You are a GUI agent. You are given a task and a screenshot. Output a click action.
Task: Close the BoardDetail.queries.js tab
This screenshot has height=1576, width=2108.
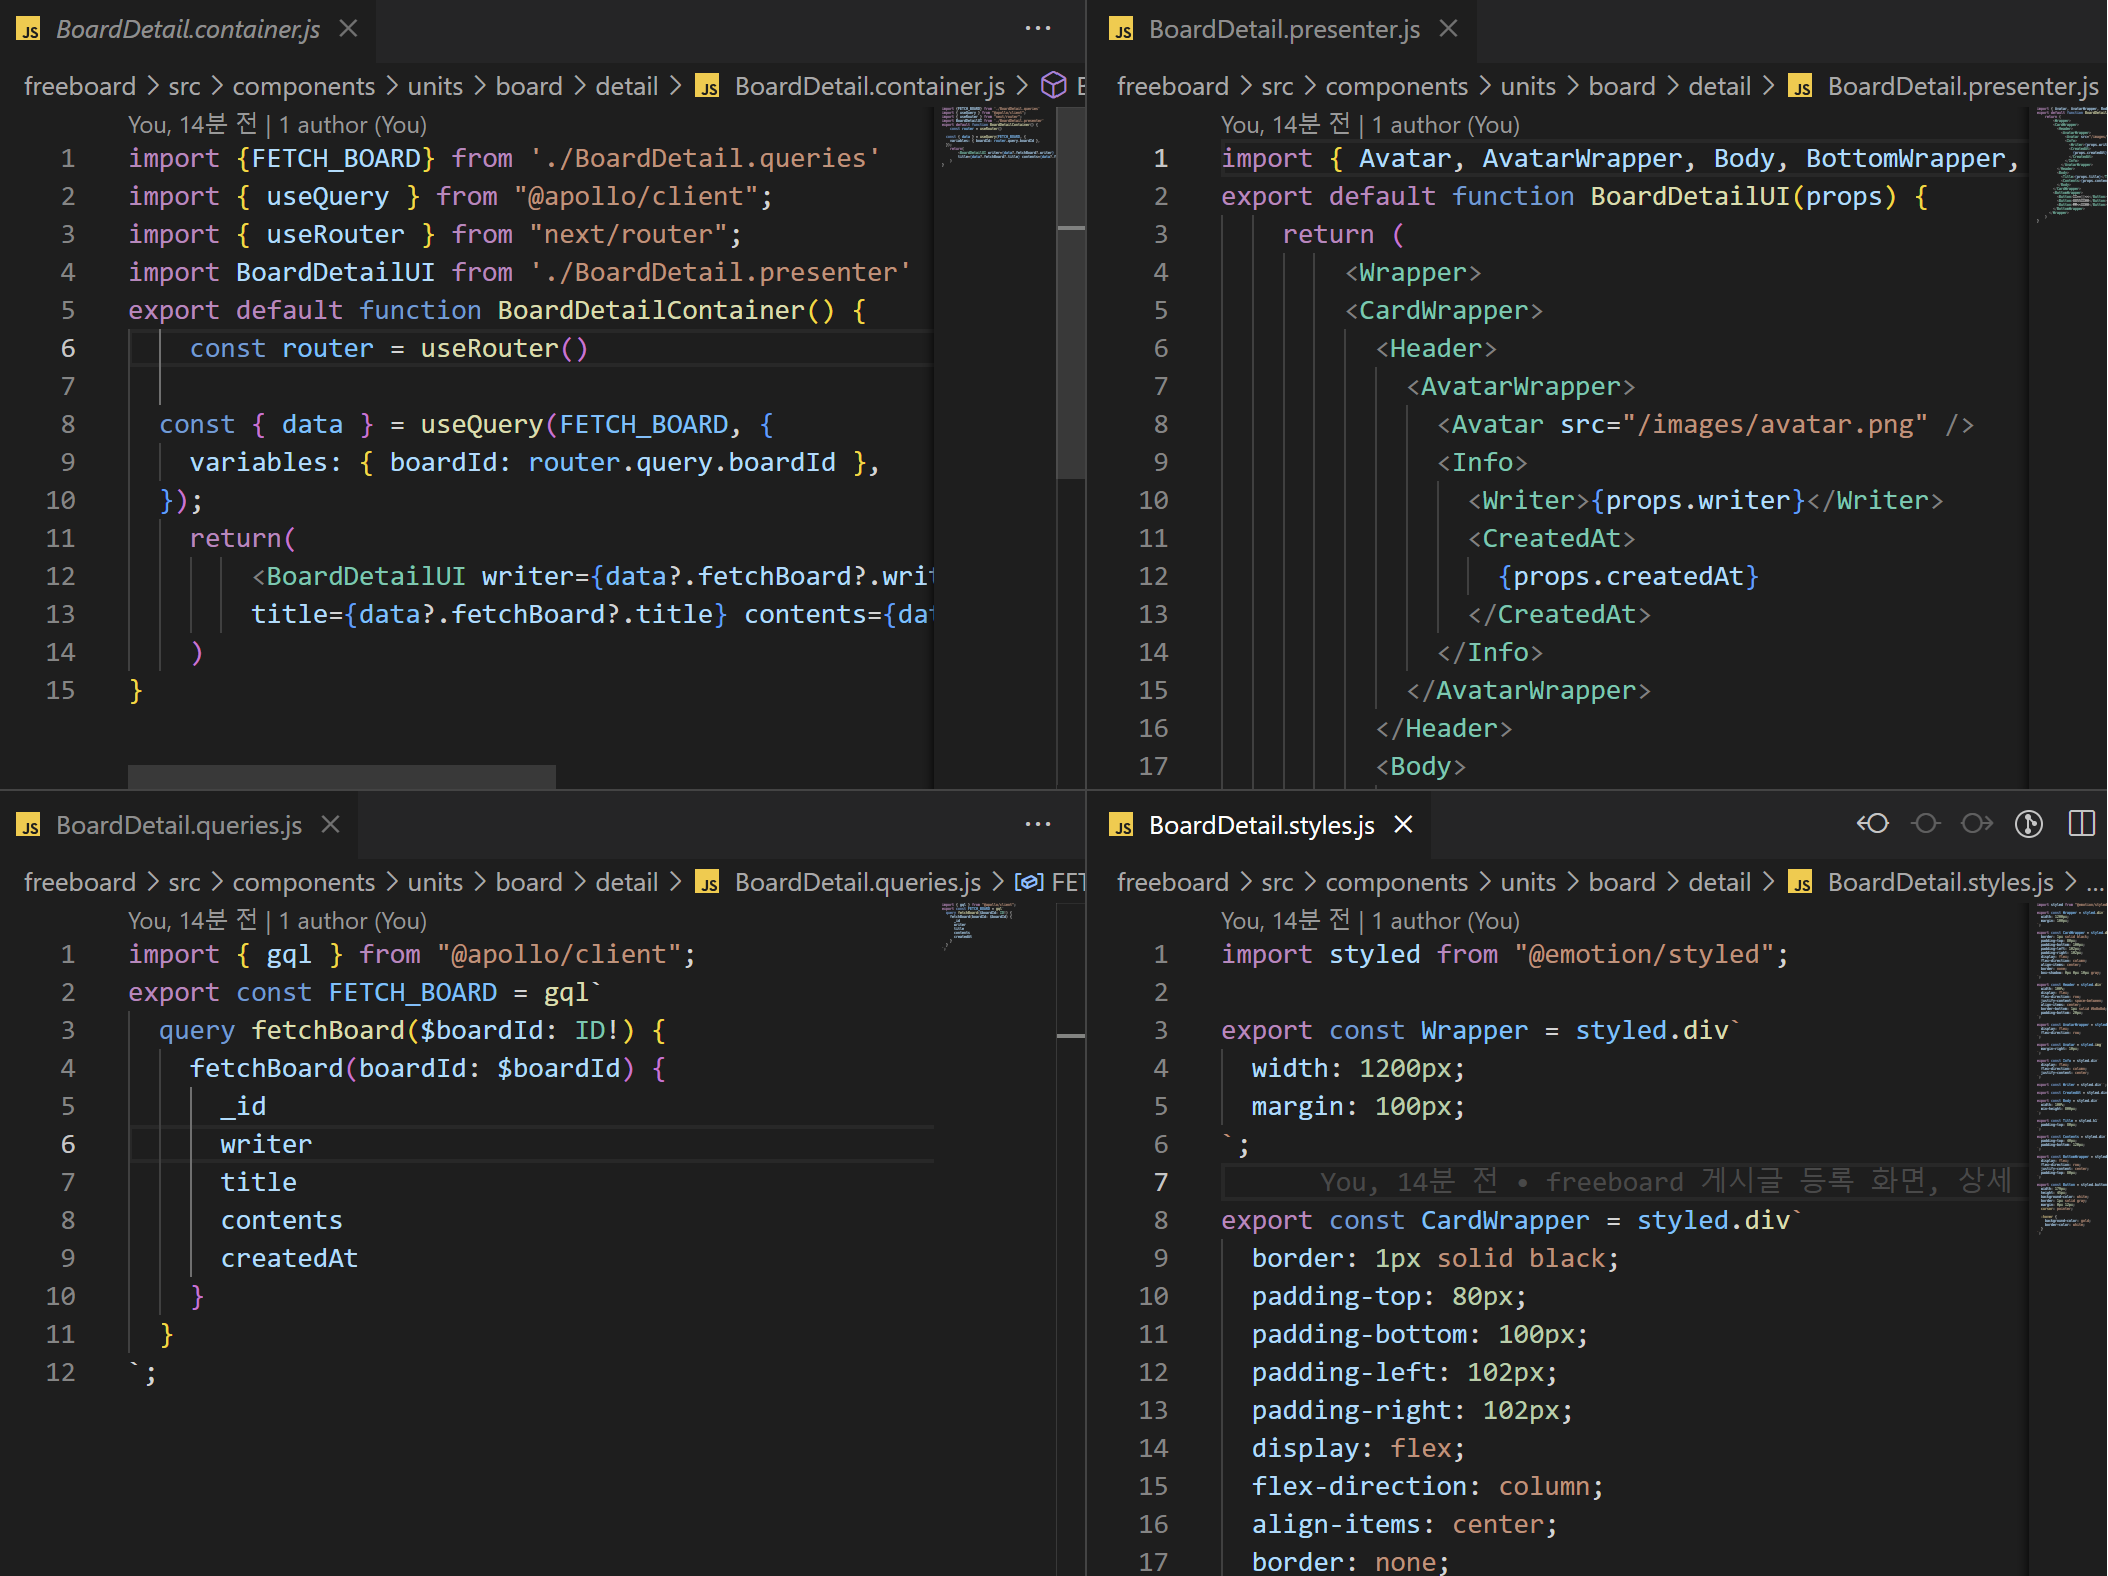point(331,824)
